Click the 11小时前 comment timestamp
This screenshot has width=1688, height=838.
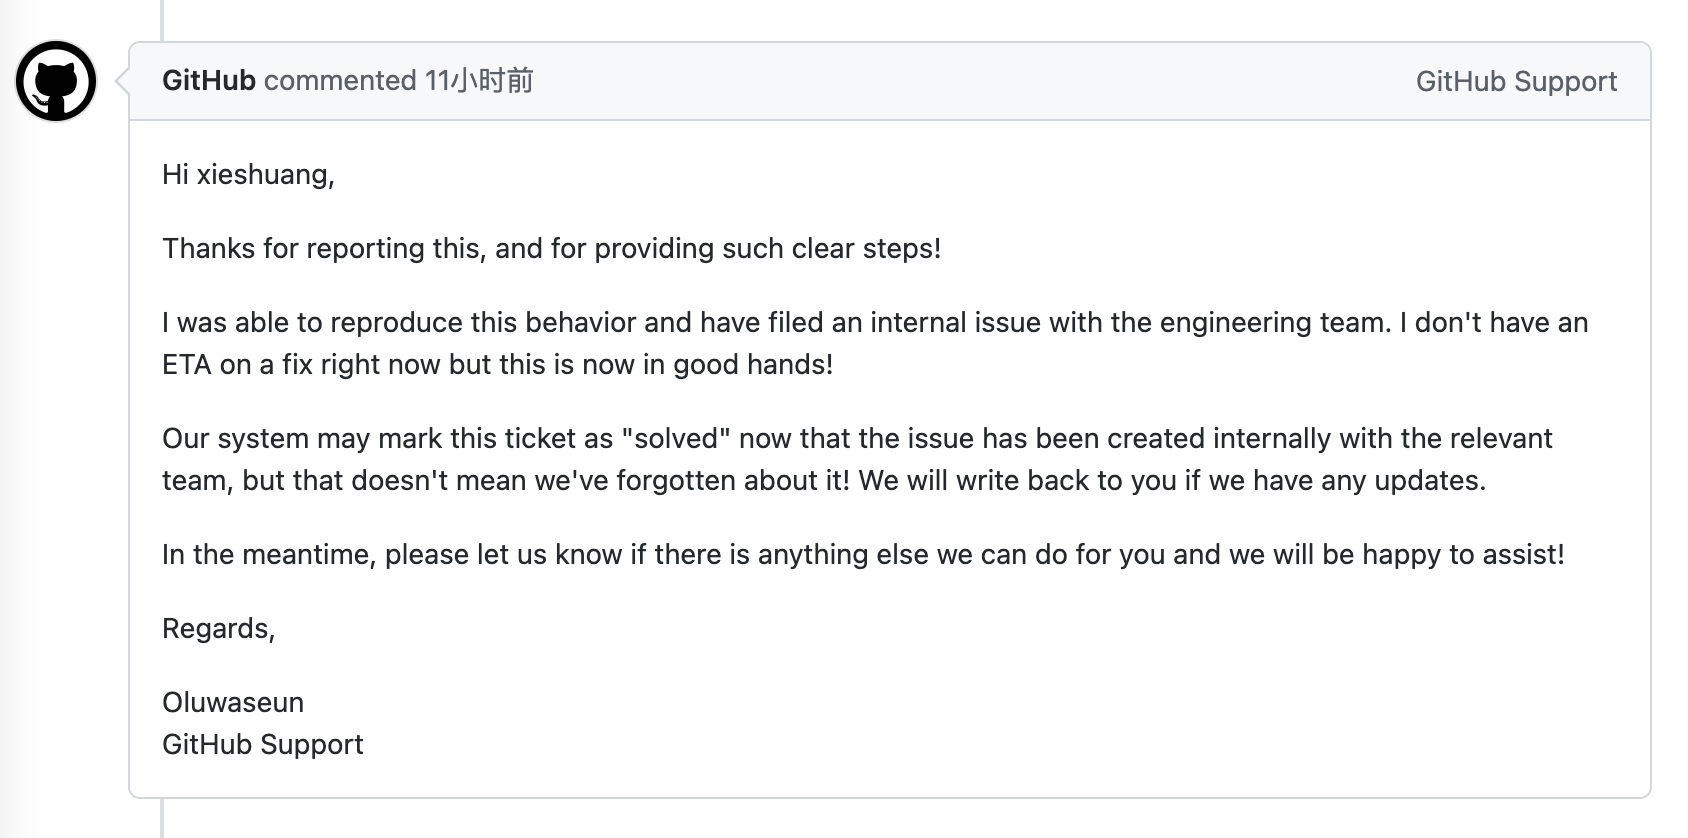pos(479,81)
